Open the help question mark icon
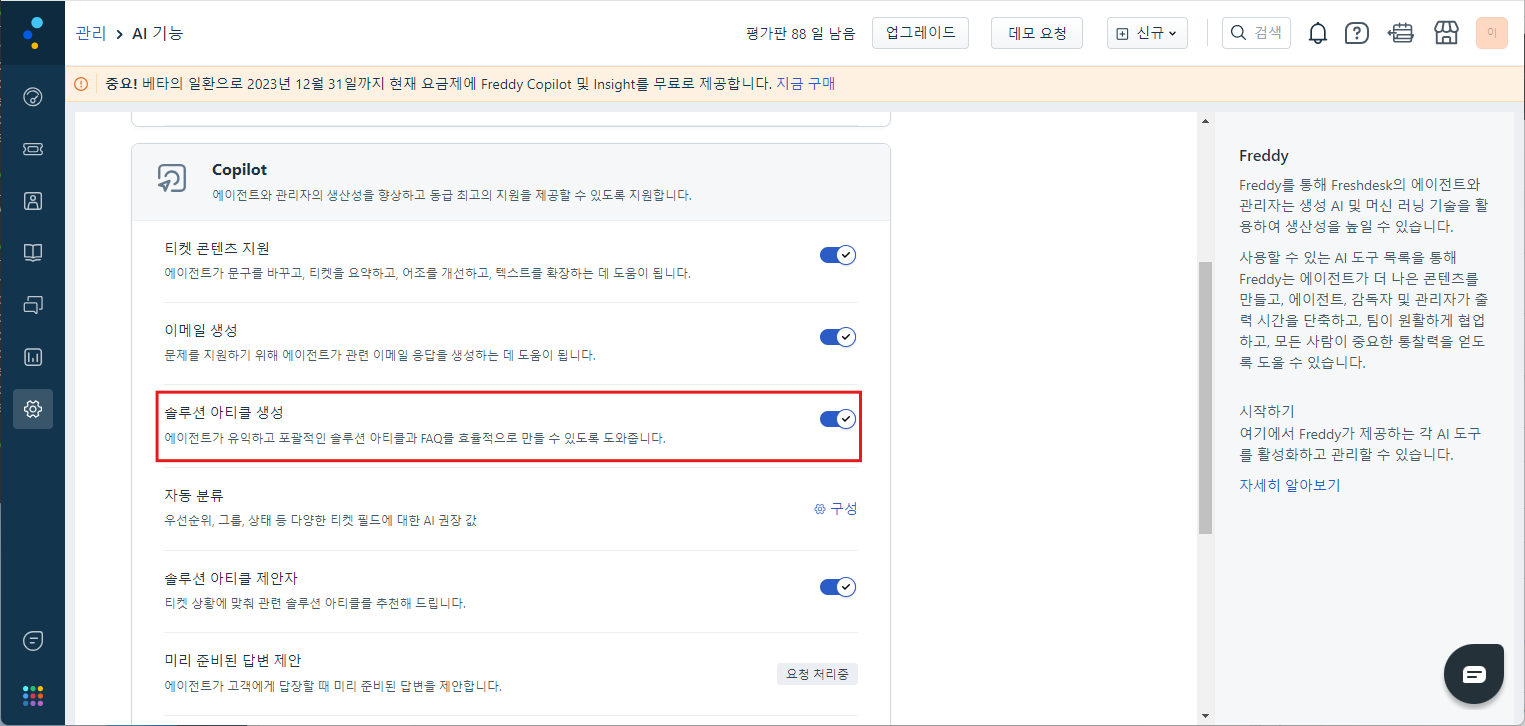 click(1356, 33)
